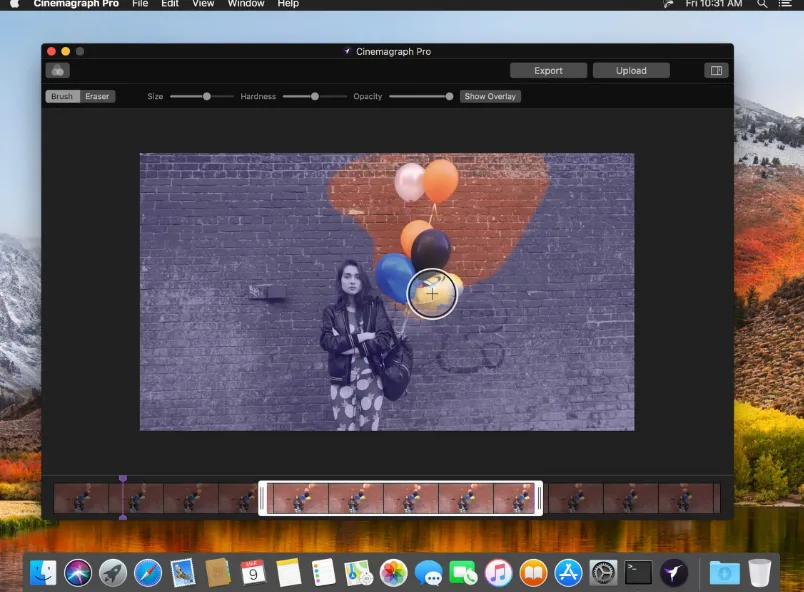Click the menu bar clock
804x592 pixels.
tap(714, 4)
